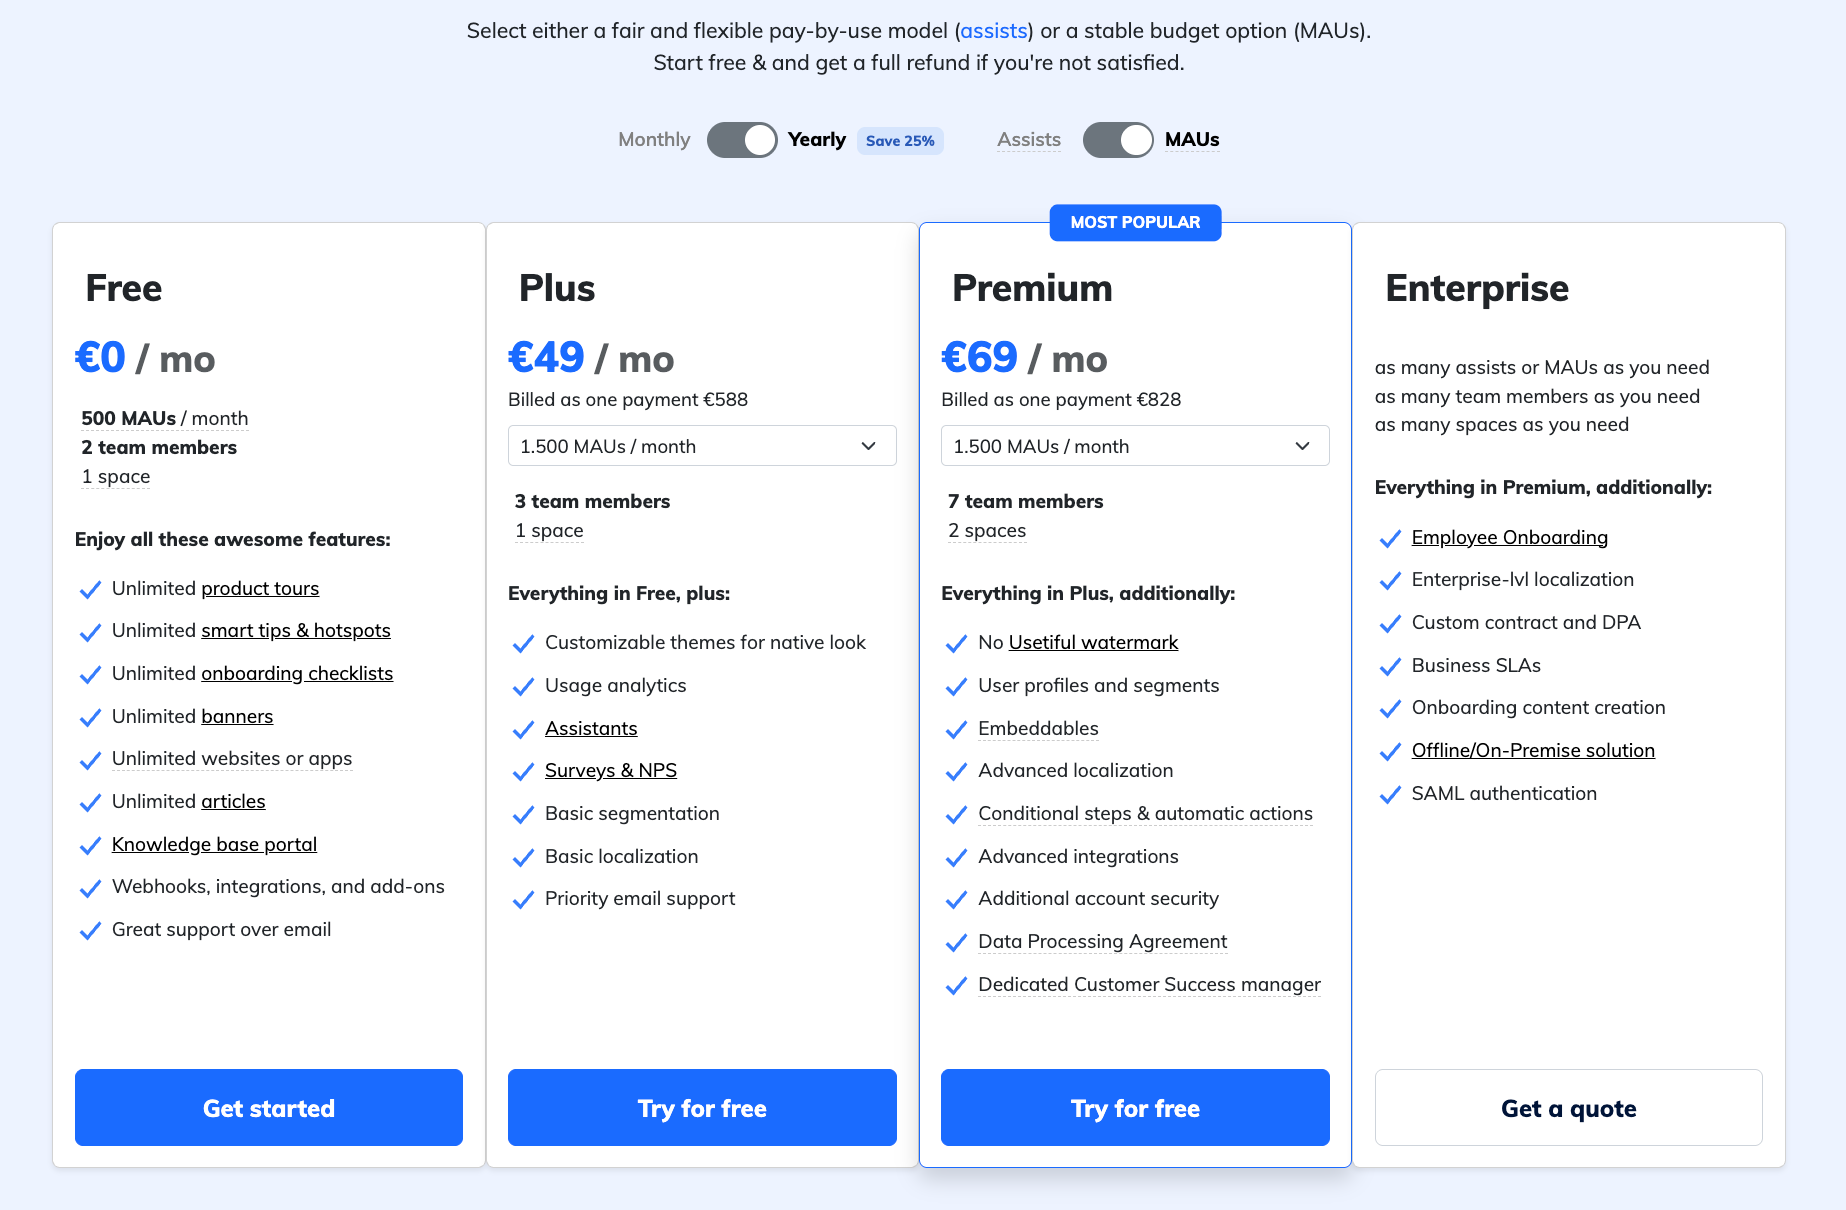Toggle the Assists/MAUs pricing switch
1846x1210 pixels.
pyautogui.click(x=1117, y=140)
